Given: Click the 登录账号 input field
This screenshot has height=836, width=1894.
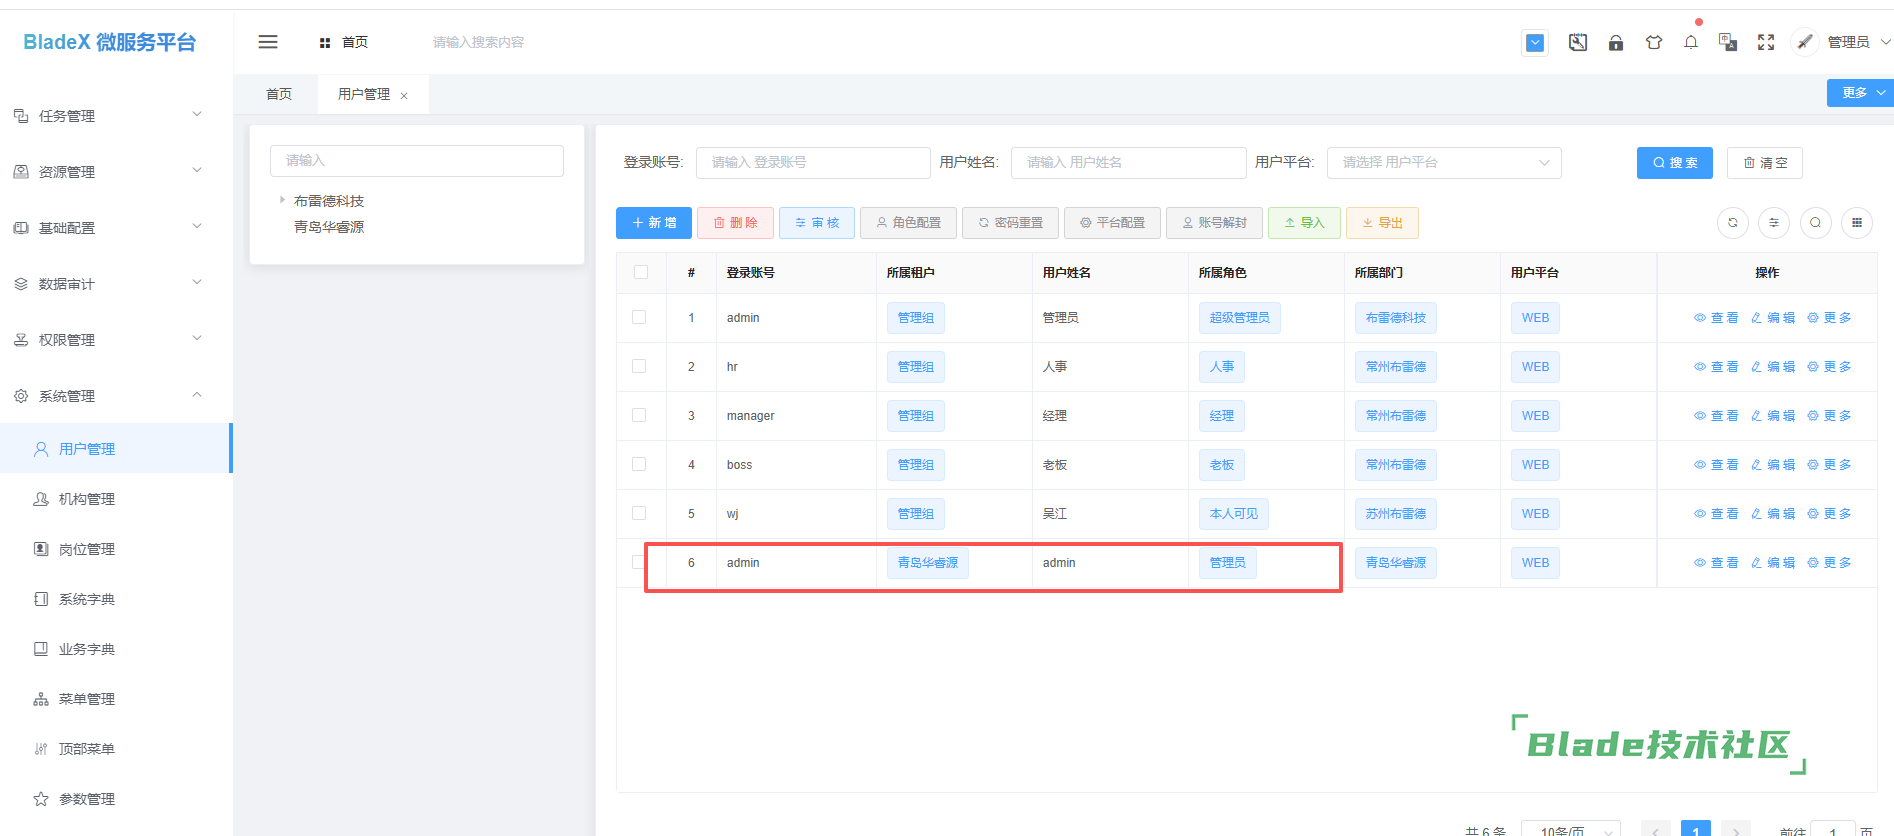Looking at the screenshot, I should click(812, 163).
